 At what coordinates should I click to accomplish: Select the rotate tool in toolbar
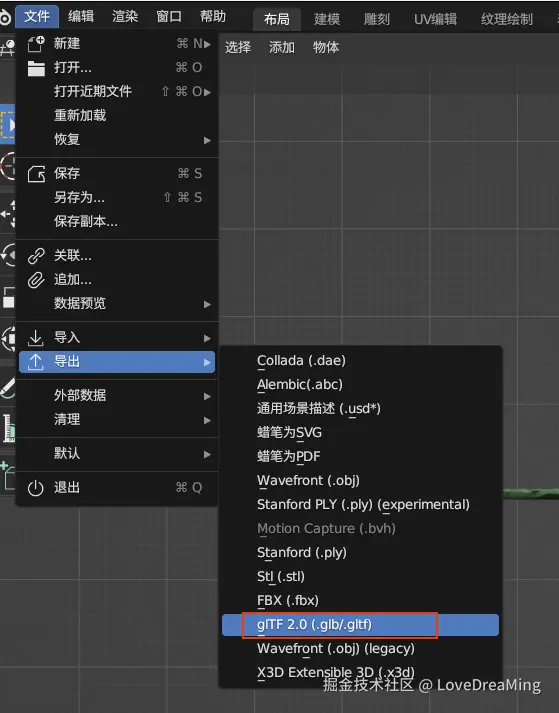click(x=7, y=255)
